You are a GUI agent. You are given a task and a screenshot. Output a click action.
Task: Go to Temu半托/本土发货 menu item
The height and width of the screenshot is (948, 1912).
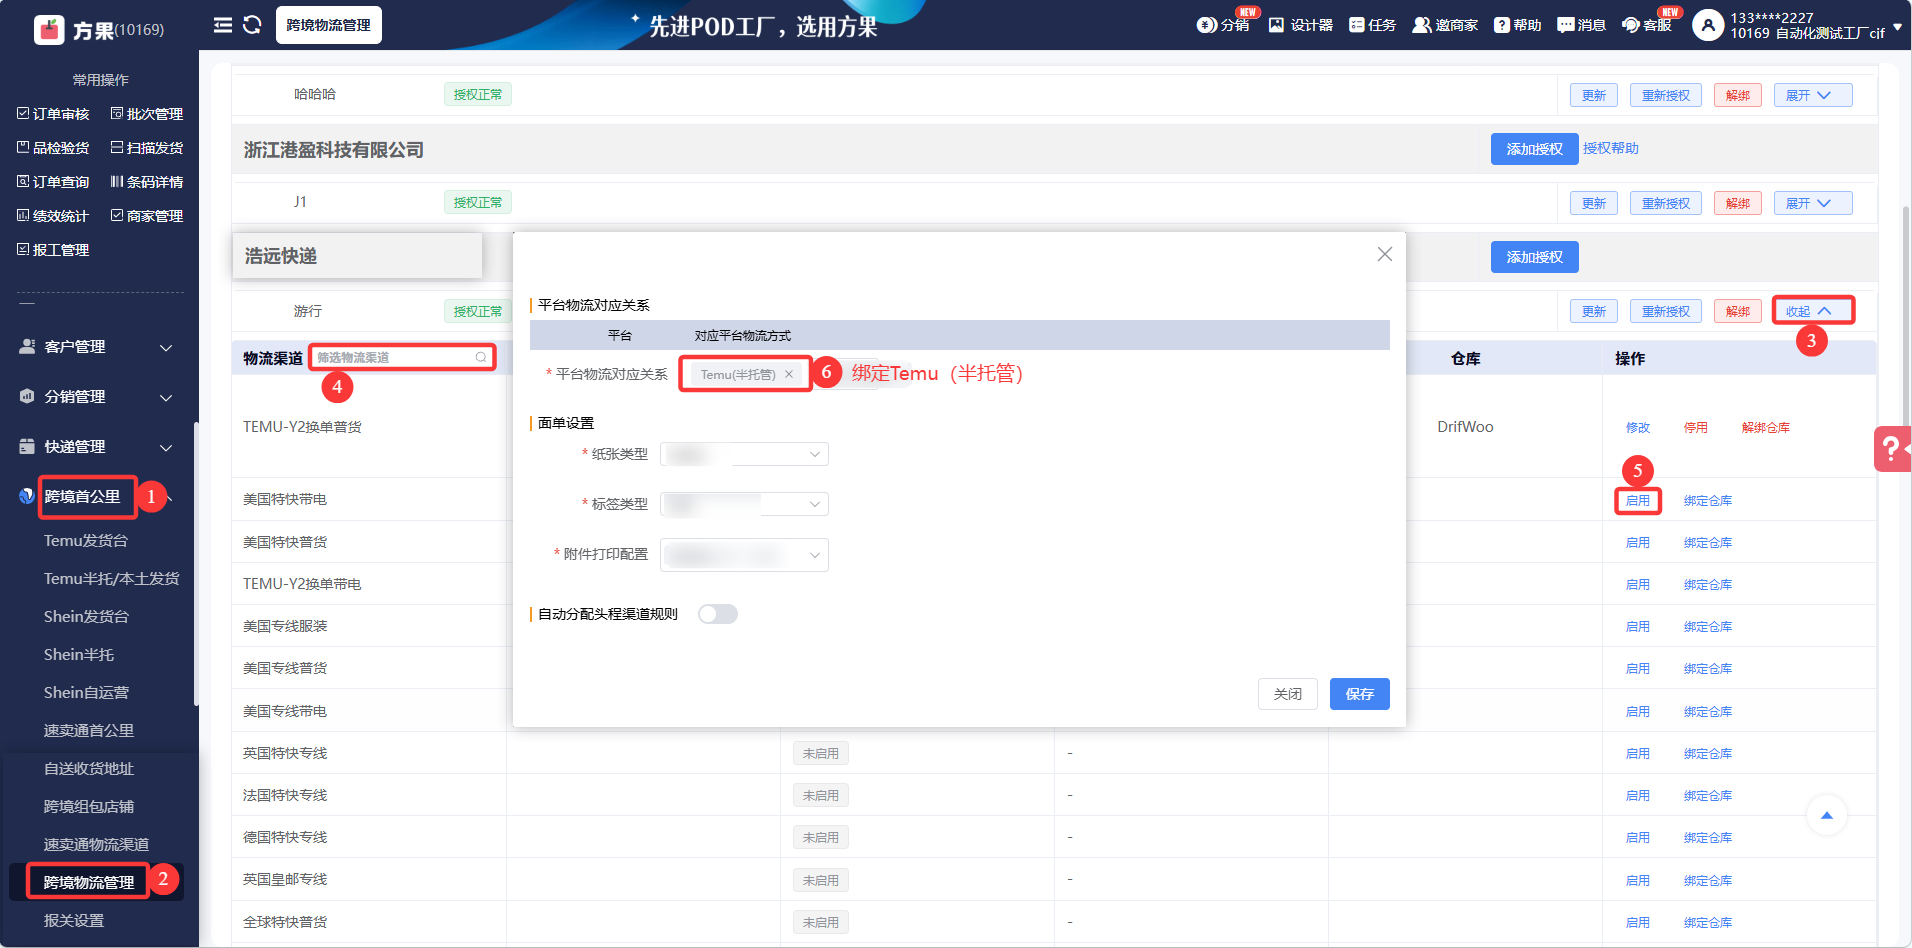point(112,579)
